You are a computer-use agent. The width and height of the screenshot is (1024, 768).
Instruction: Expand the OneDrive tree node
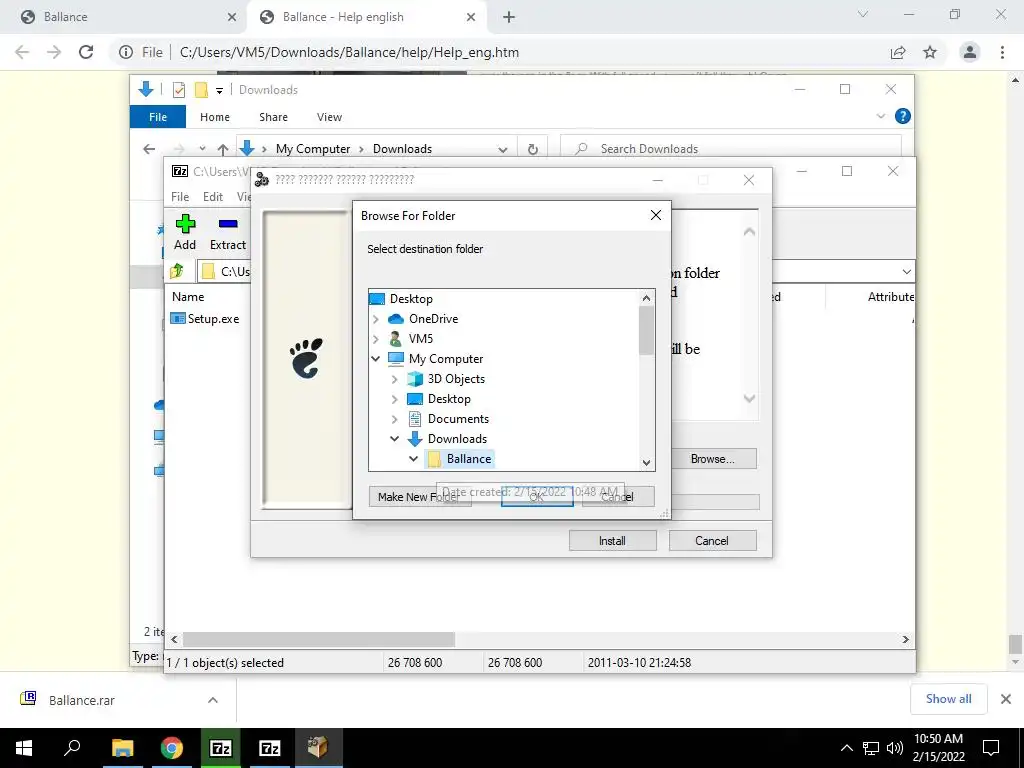pos(376,319)
